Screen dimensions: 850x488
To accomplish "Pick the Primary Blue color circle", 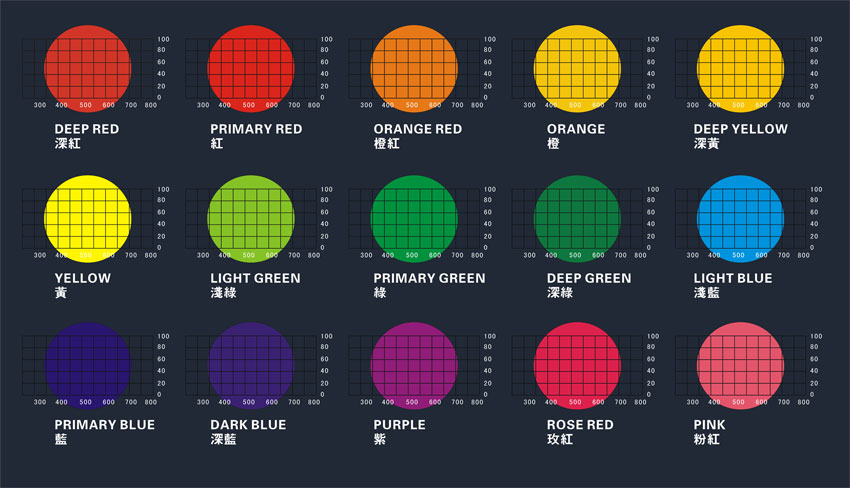I will (88, 365).
